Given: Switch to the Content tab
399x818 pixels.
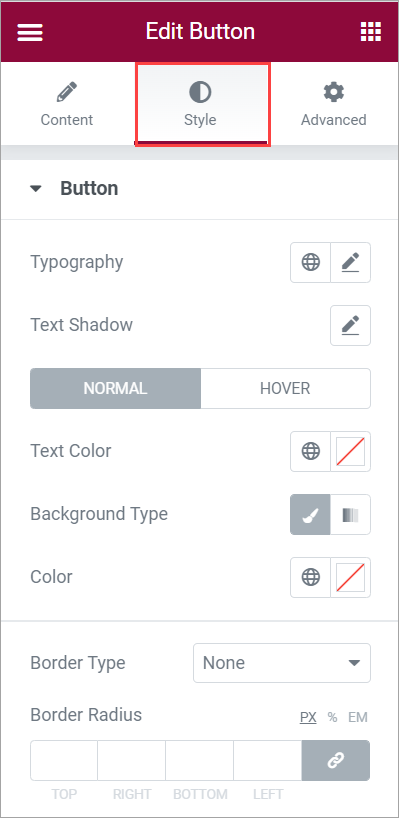Looking at the screenshot, I should pyautogui.click(x=67, y=104).
